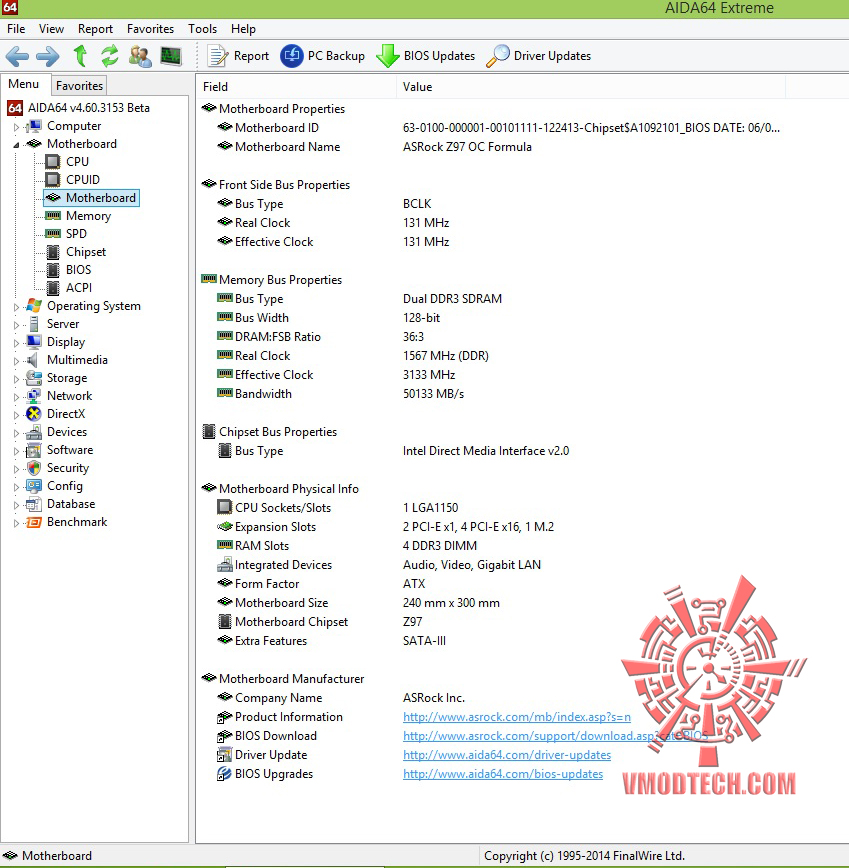Viewport: 849px width, 868px height.
Task: Click the Storage tree icon
Action: [34, 378]
